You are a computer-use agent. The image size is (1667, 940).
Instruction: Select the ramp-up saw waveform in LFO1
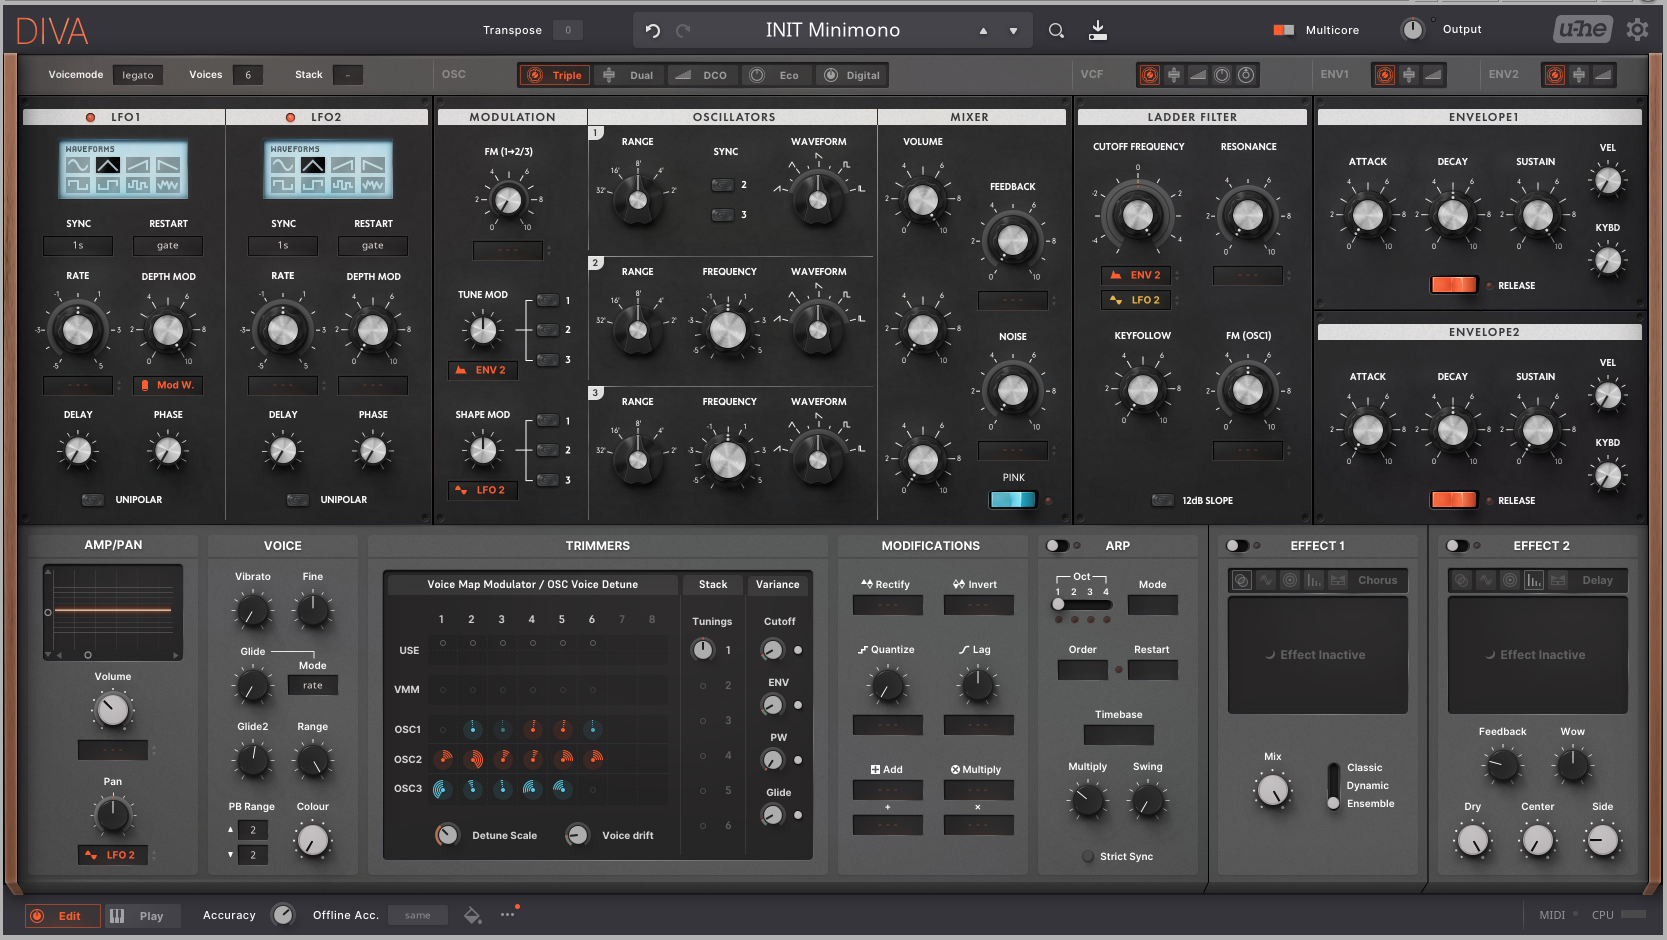click(138, 165)
